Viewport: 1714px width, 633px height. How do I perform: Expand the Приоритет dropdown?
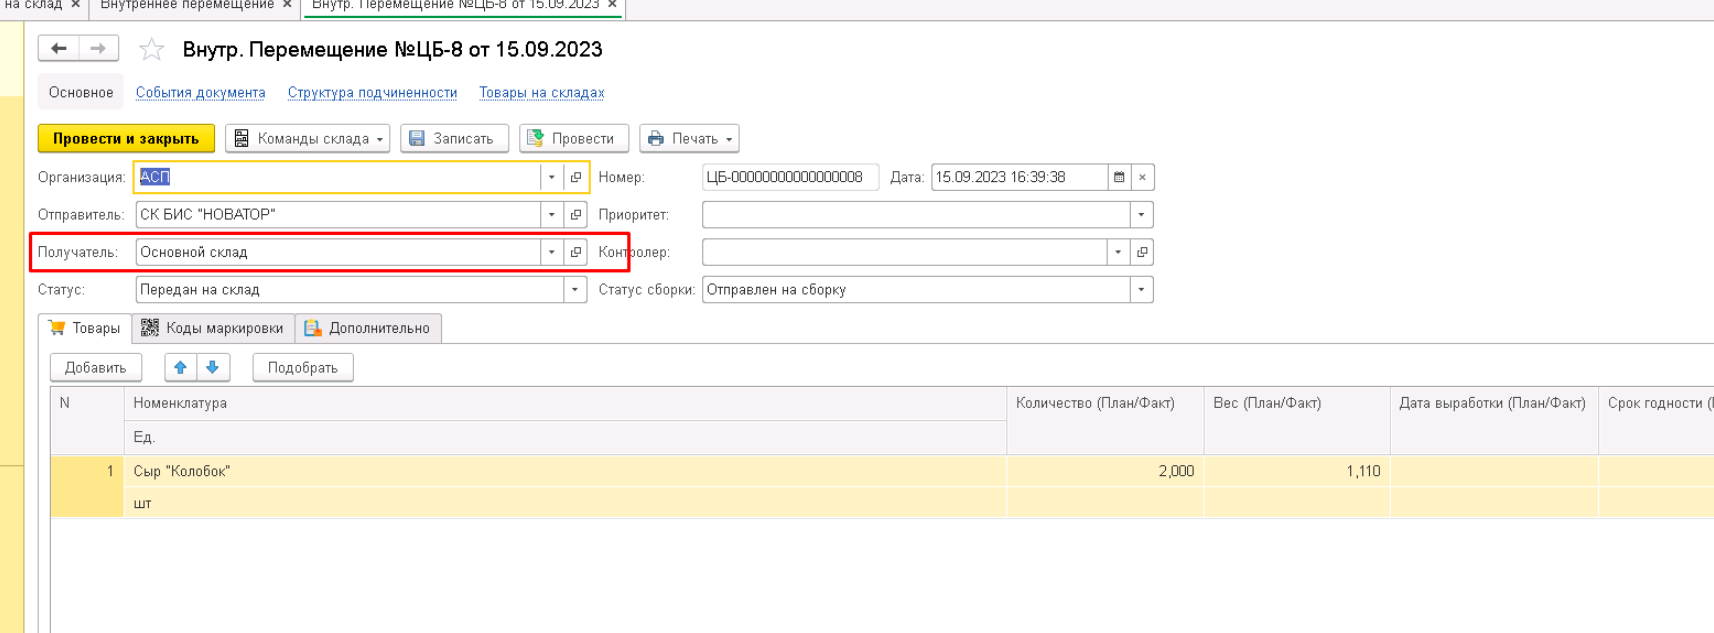(x=1141, y=214)
